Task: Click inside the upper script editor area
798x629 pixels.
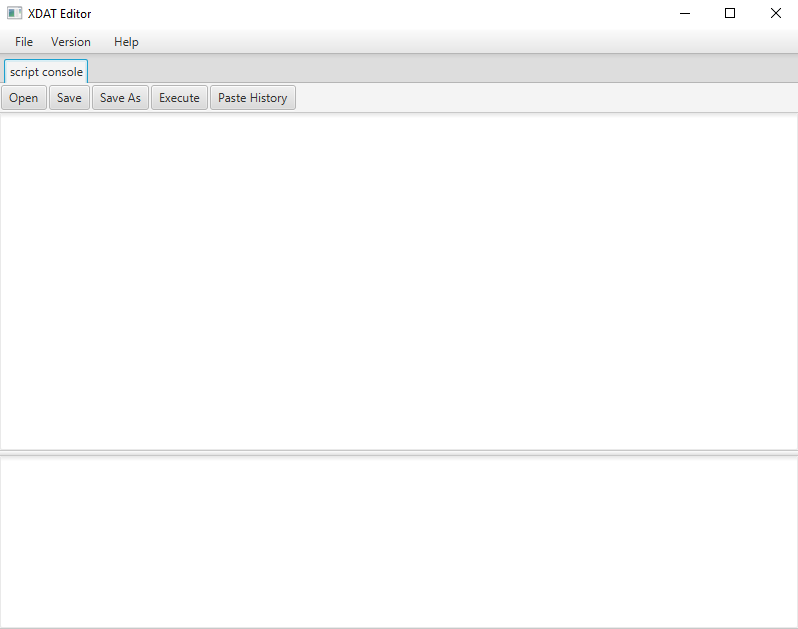Action: [399, 281]
